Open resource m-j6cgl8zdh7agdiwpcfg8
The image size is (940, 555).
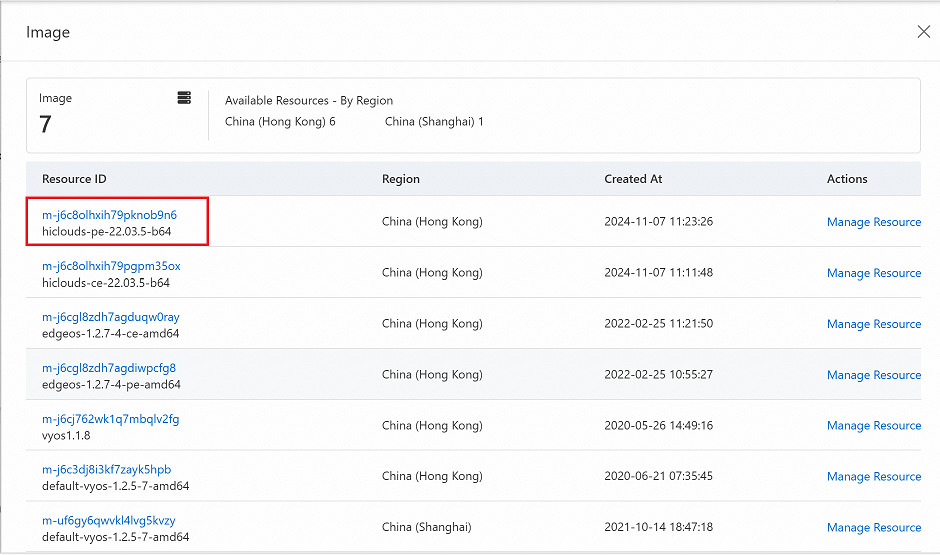(109, 367)
